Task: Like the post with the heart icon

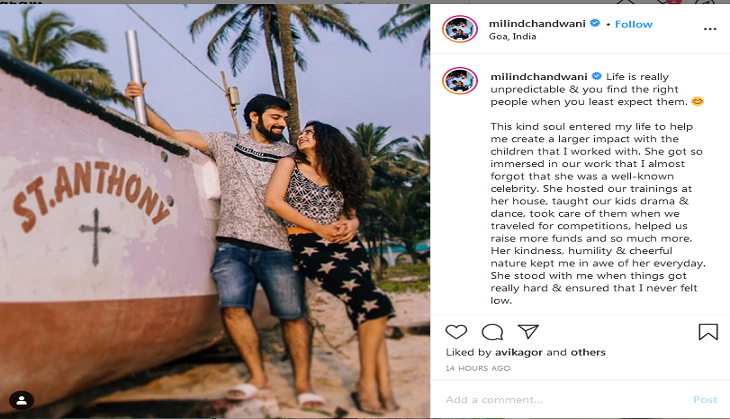Action: [x=456, y=332]
